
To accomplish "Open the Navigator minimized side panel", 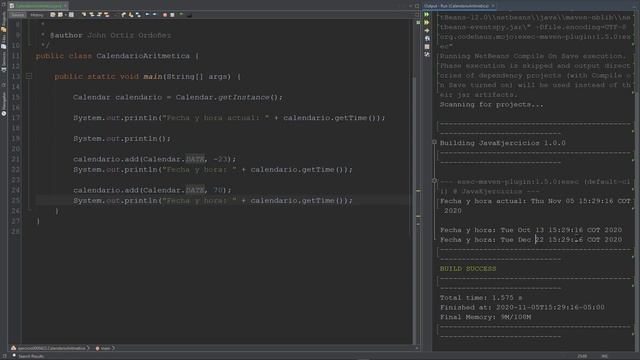I will [4, 104].
